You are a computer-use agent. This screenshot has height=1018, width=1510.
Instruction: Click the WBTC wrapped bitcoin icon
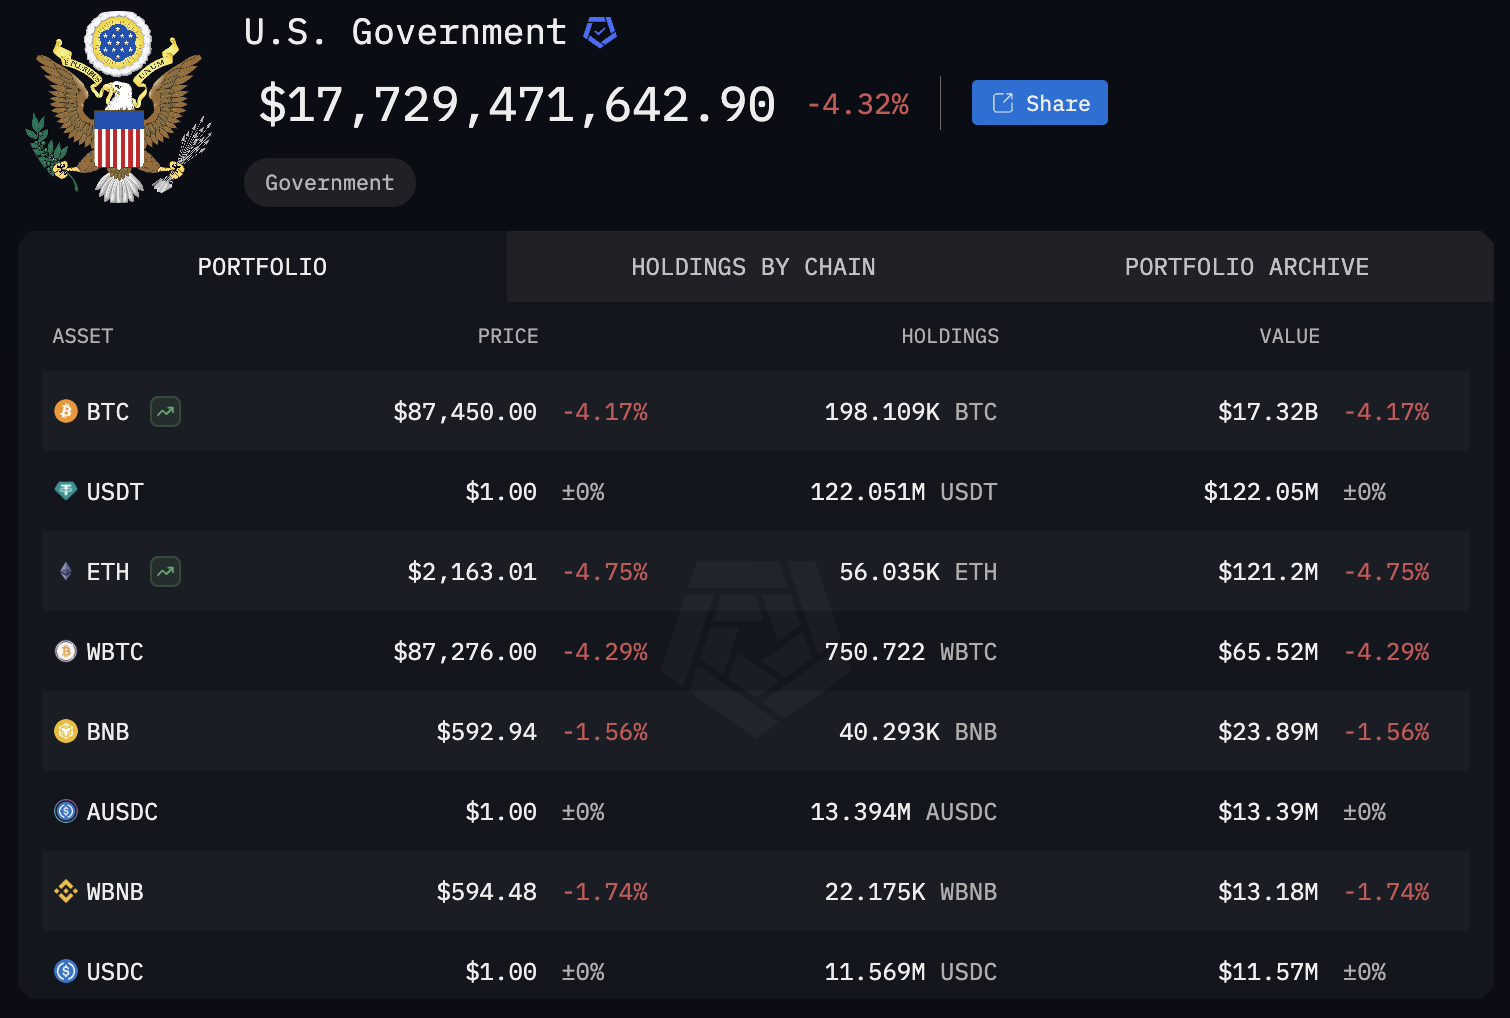tap(66, 651)
